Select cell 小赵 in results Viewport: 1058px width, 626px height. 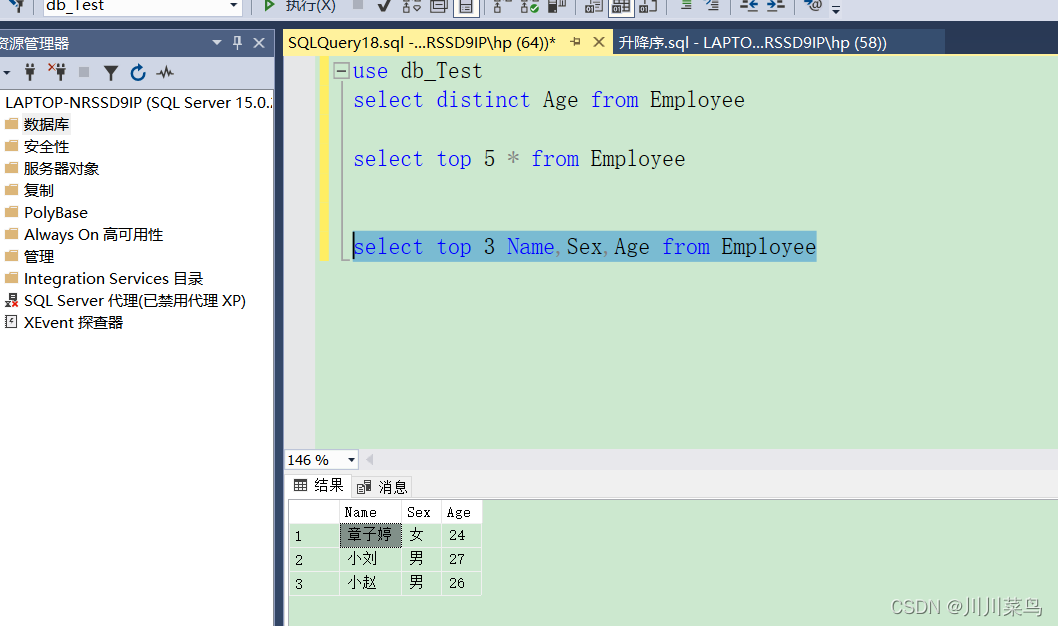(370, 583)
